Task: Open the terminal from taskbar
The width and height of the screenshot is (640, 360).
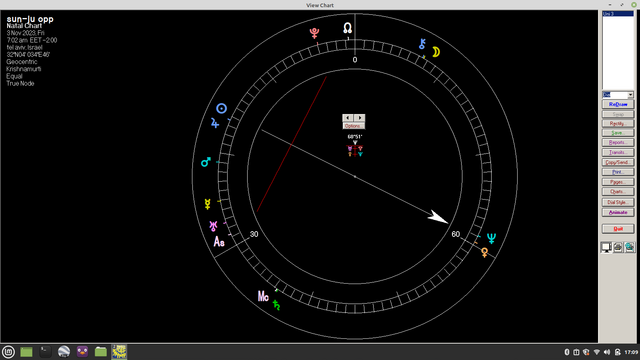Action: click(45, 351)
